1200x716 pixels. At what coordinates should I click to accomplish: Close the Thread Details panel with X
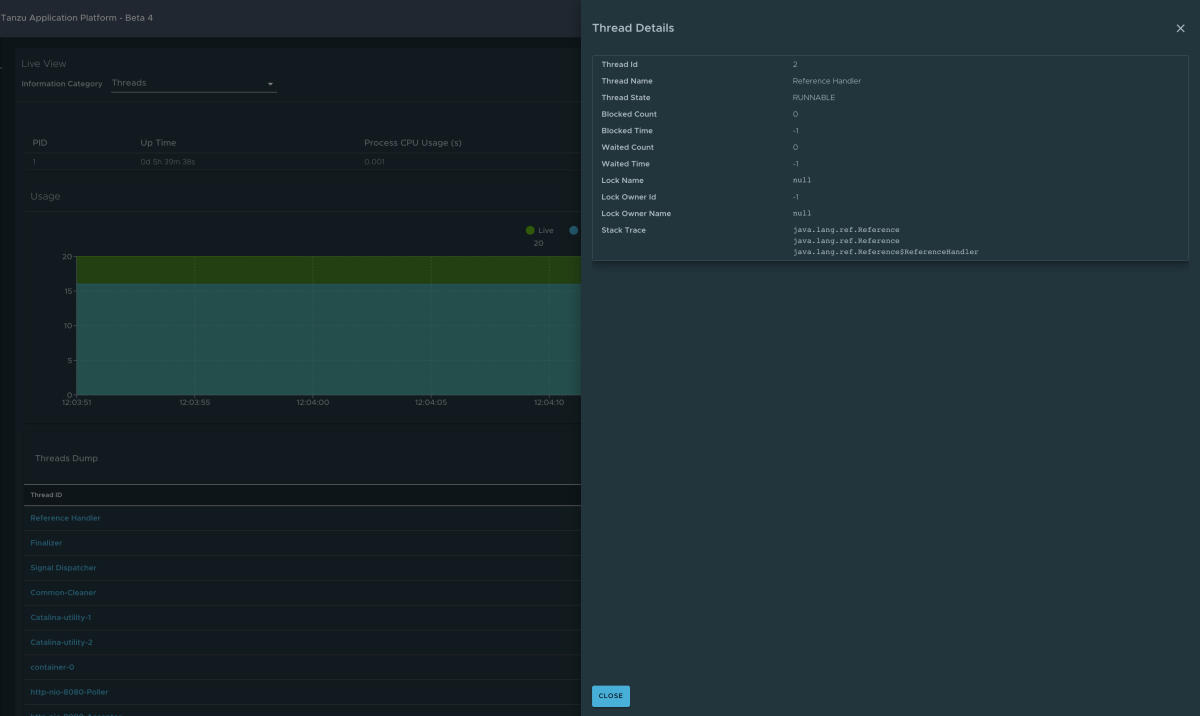(x=1180, y=29)
